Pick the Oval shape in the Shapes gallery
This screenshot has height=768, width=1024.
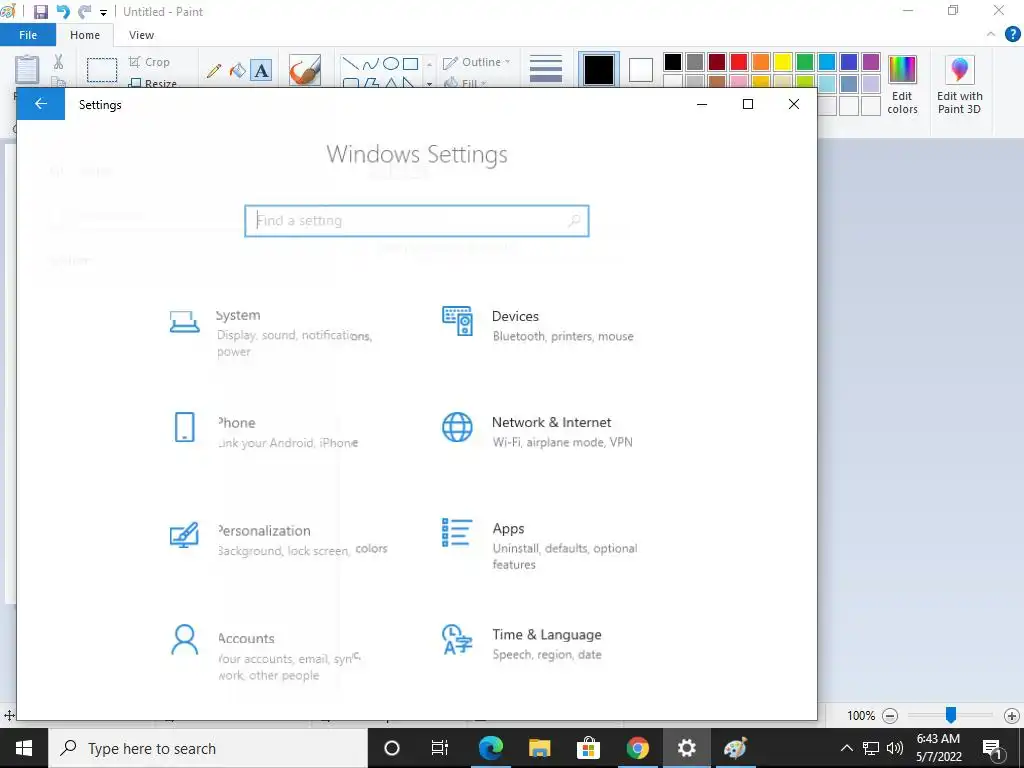tap(391, 63)
